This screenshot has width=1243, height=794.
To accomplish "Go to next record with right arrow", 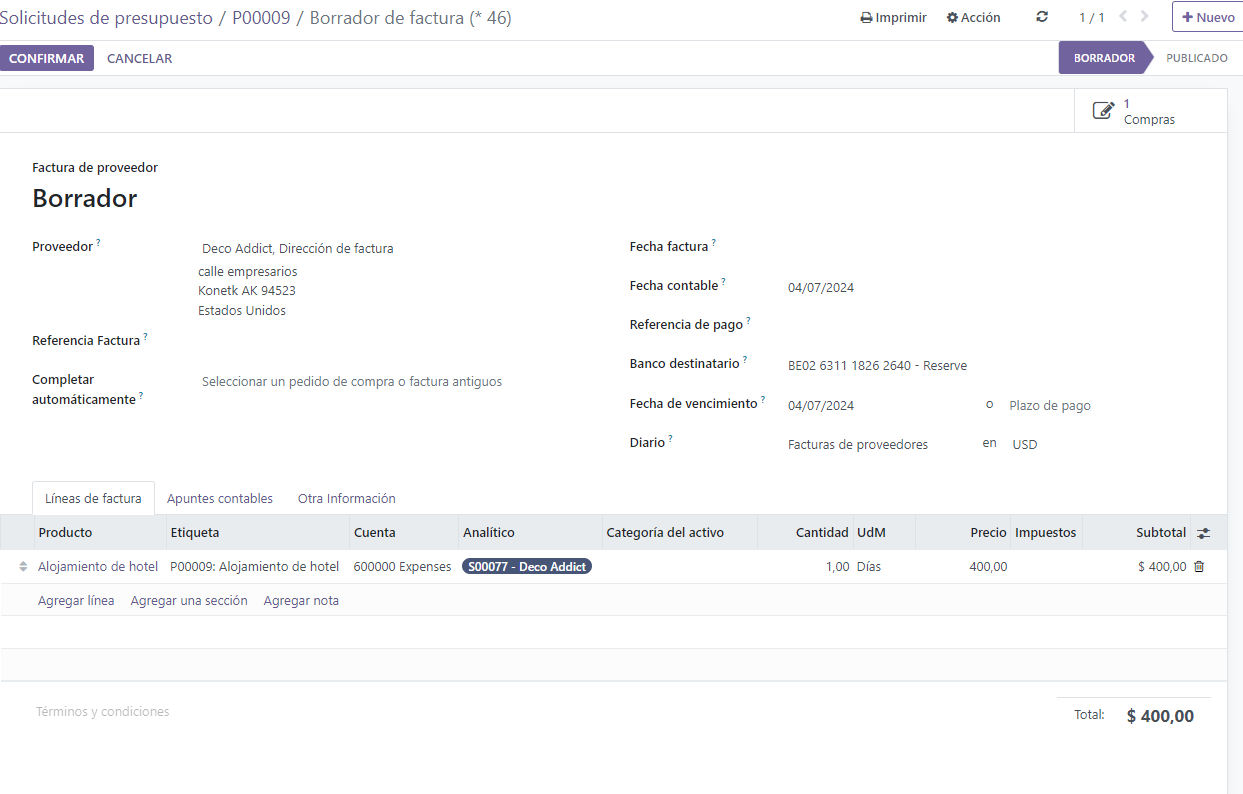I will pos(1146,17).
